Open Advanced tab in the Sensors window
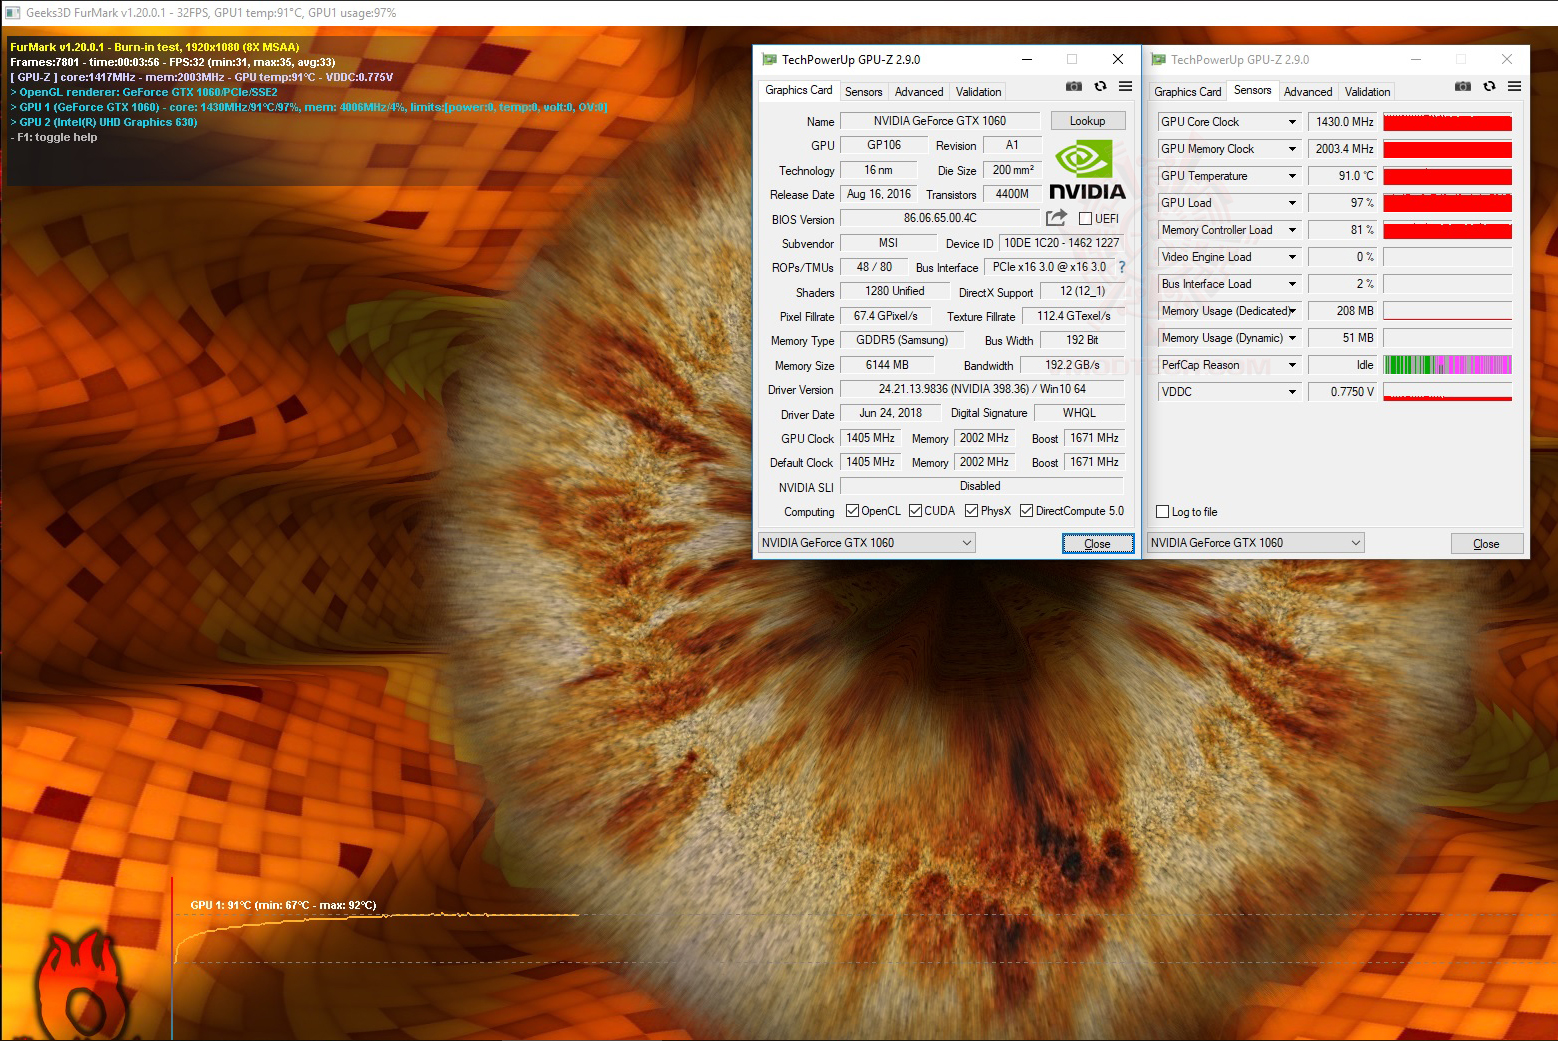 1308,92
